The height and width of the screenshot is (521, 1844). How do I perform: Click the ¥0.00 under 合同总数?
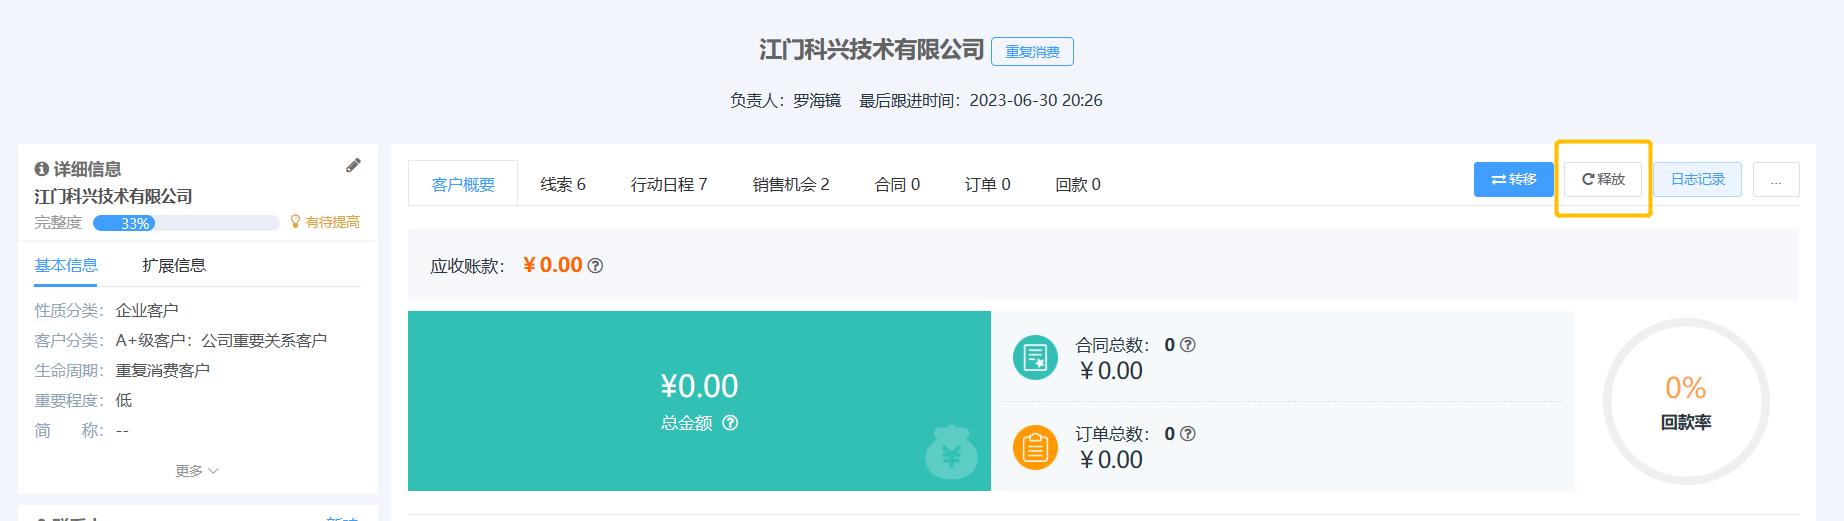click(1110, 371)
